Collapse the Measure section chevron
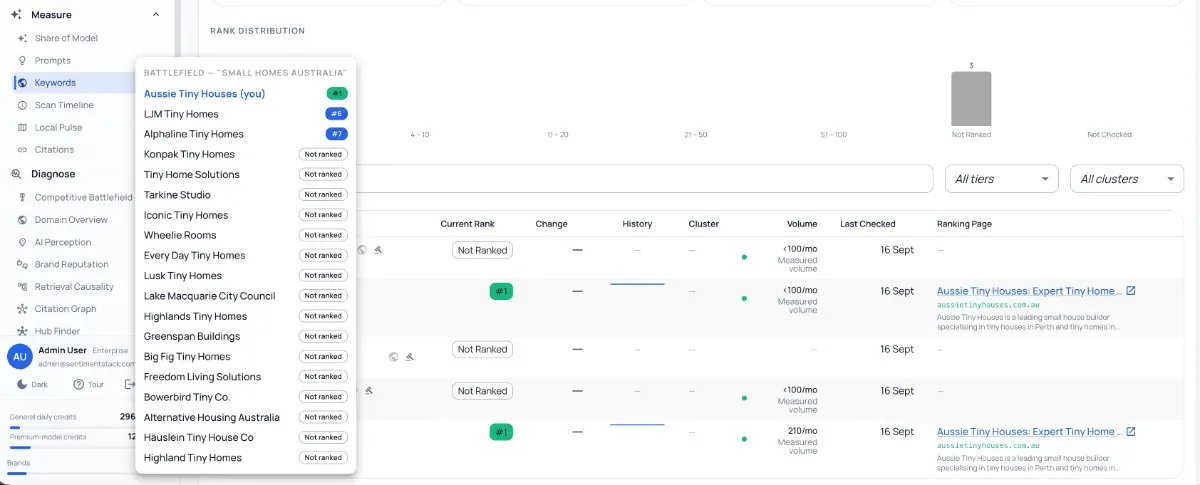This screenshot has width=1200, height=485. point(156,15)
